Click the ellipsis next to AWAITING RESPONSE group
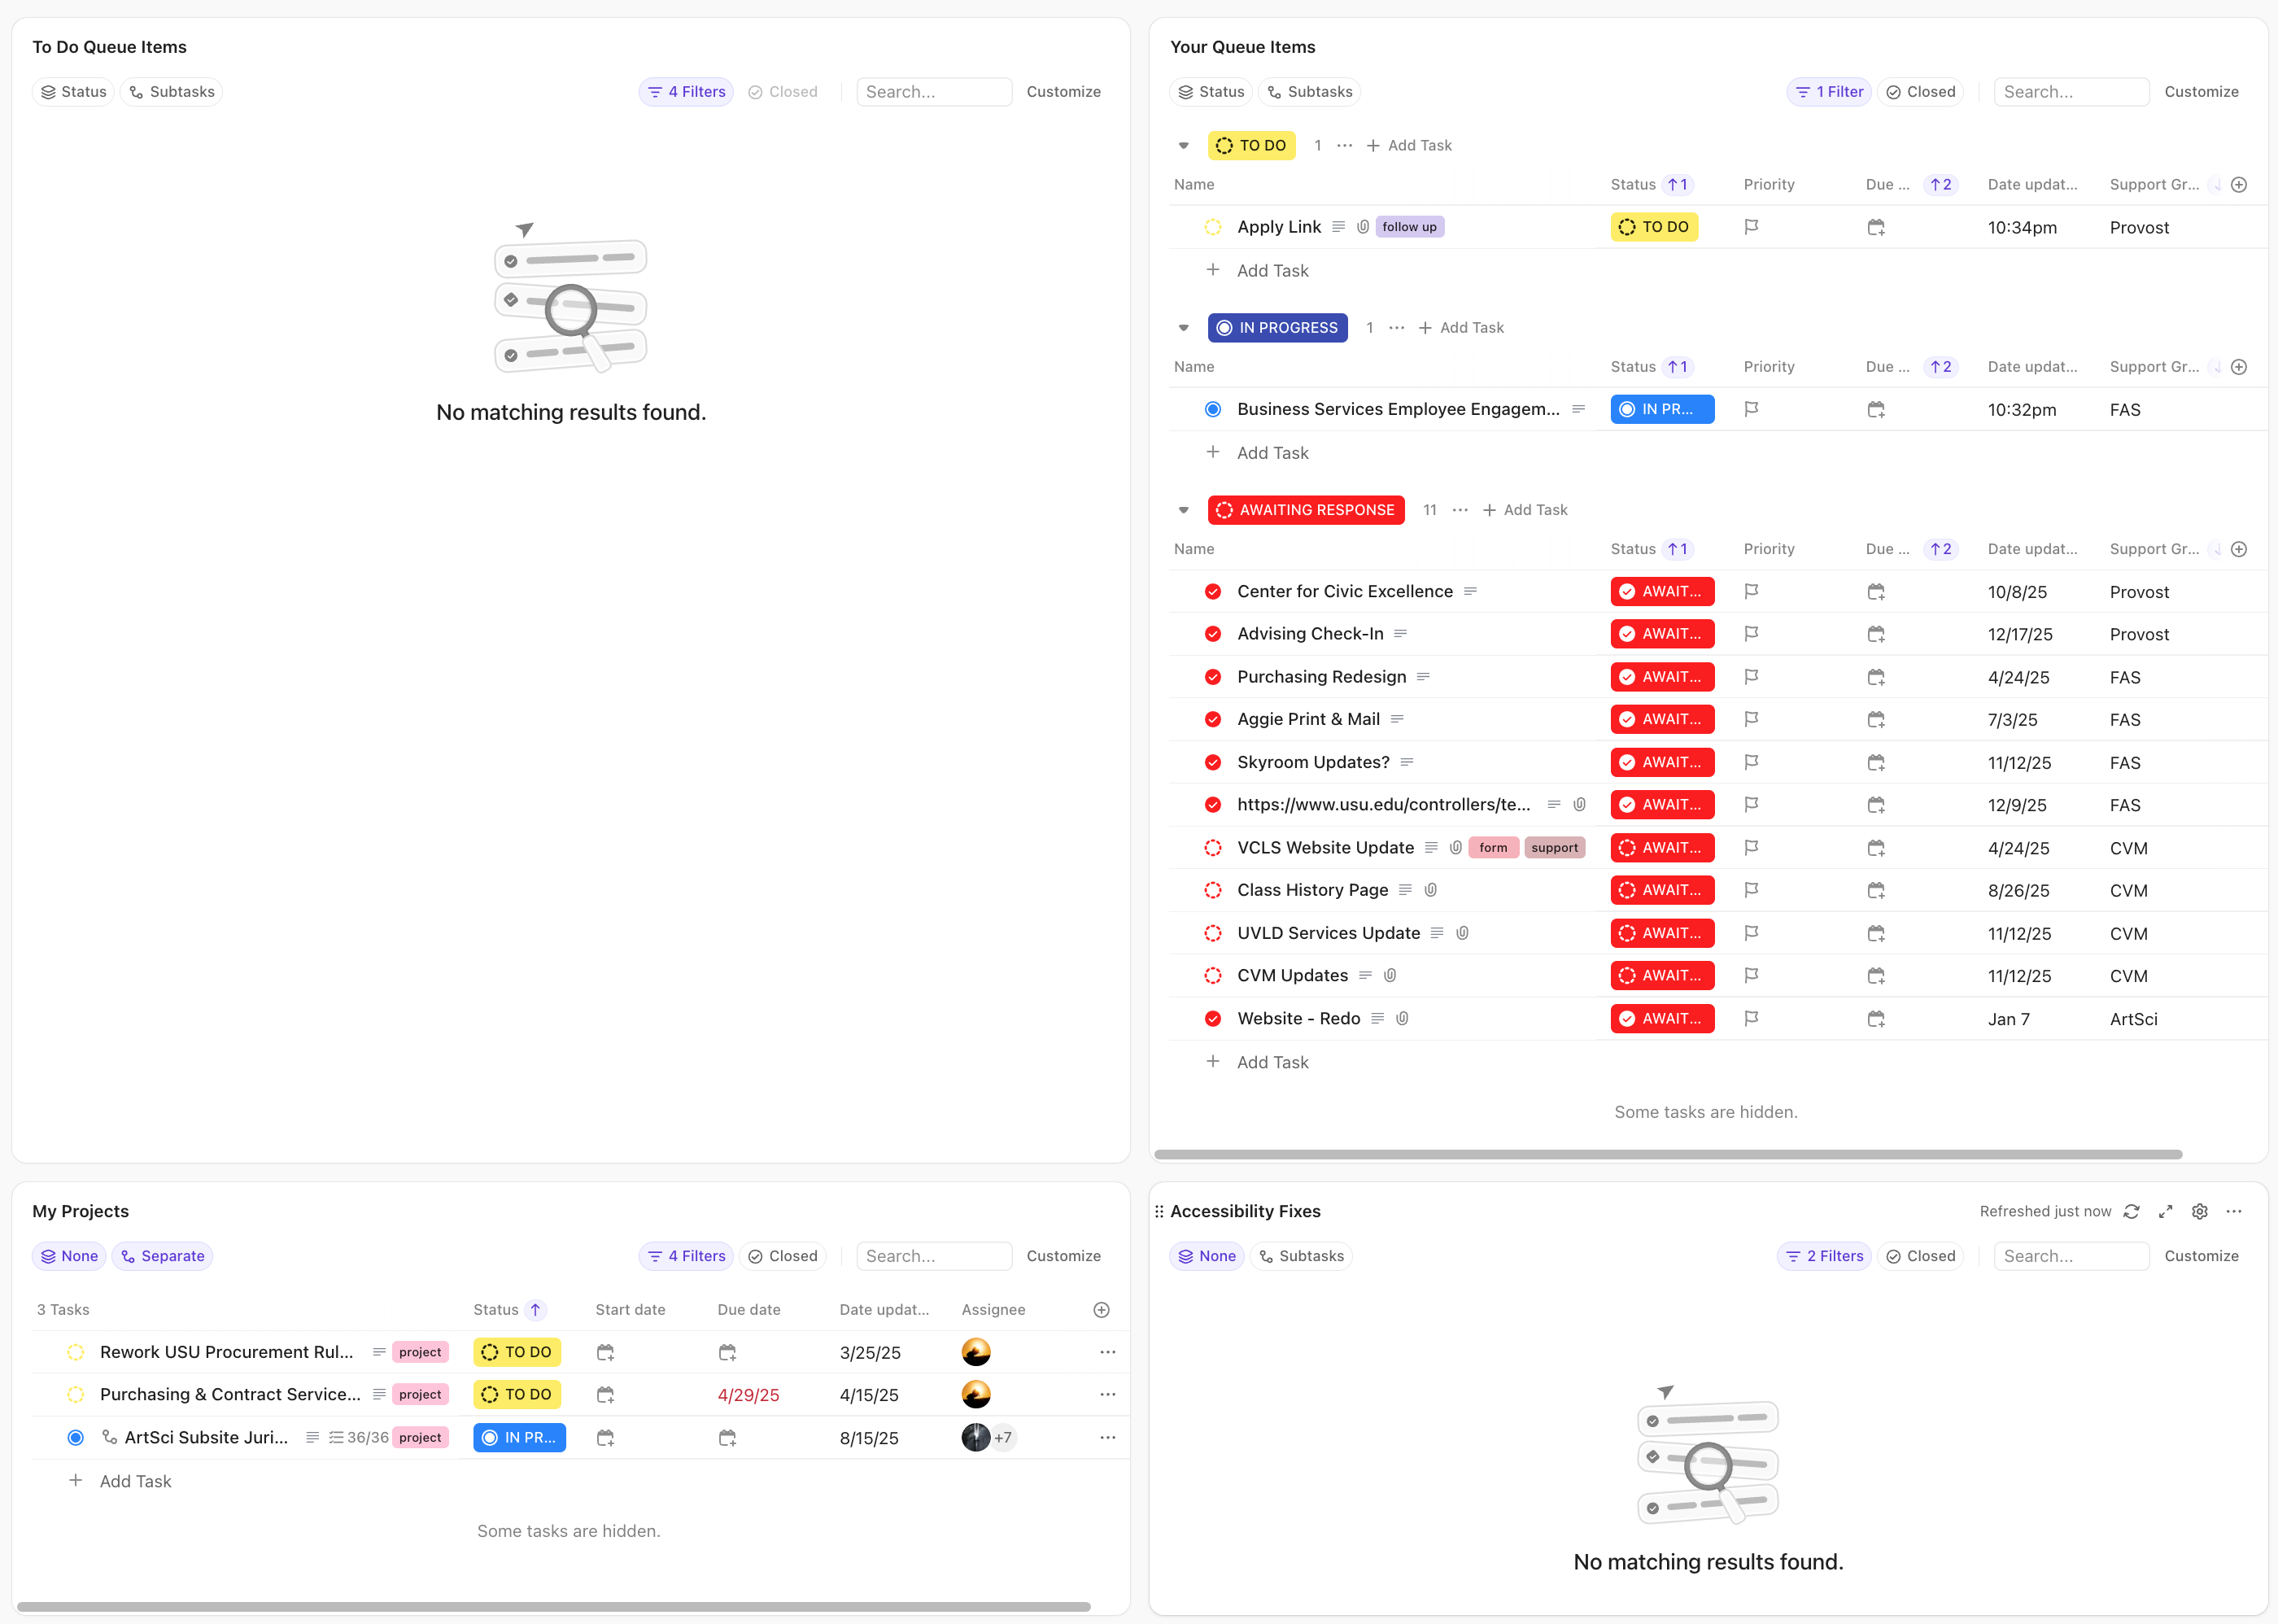Screen dimensions: 2278x1624 (x=1459, y=510)
